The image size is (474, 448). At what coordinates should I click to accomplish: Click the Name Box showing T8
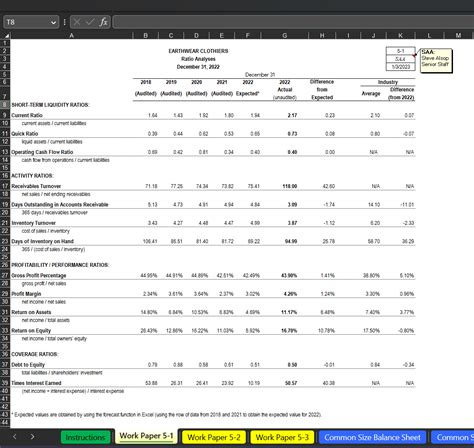pyautogui.click(x=31, y=22)
